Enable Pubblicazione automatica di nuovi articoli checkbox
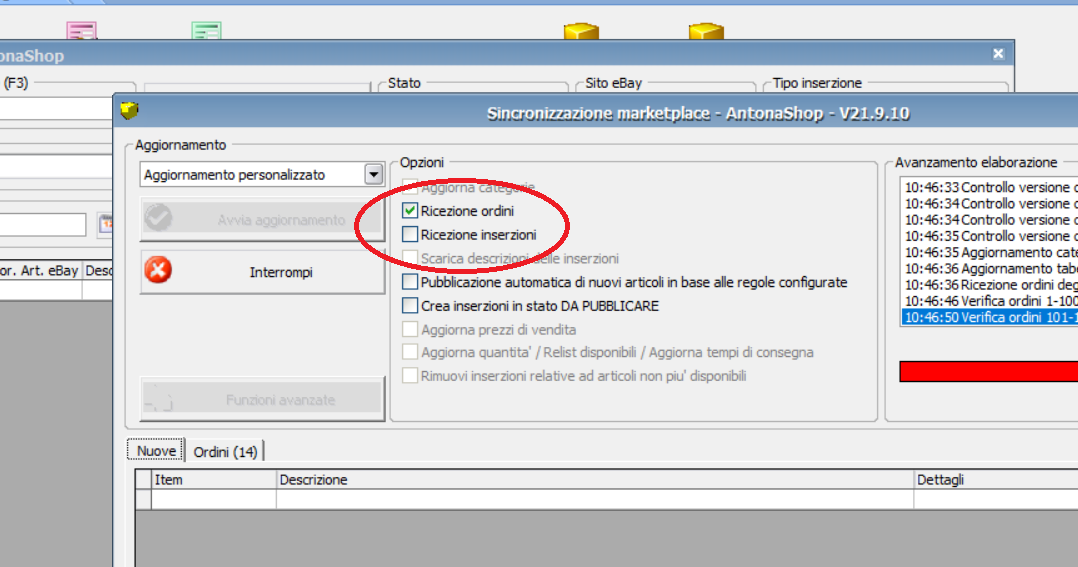The height and width of the screenshot is (567, 1078). (410, 282)
